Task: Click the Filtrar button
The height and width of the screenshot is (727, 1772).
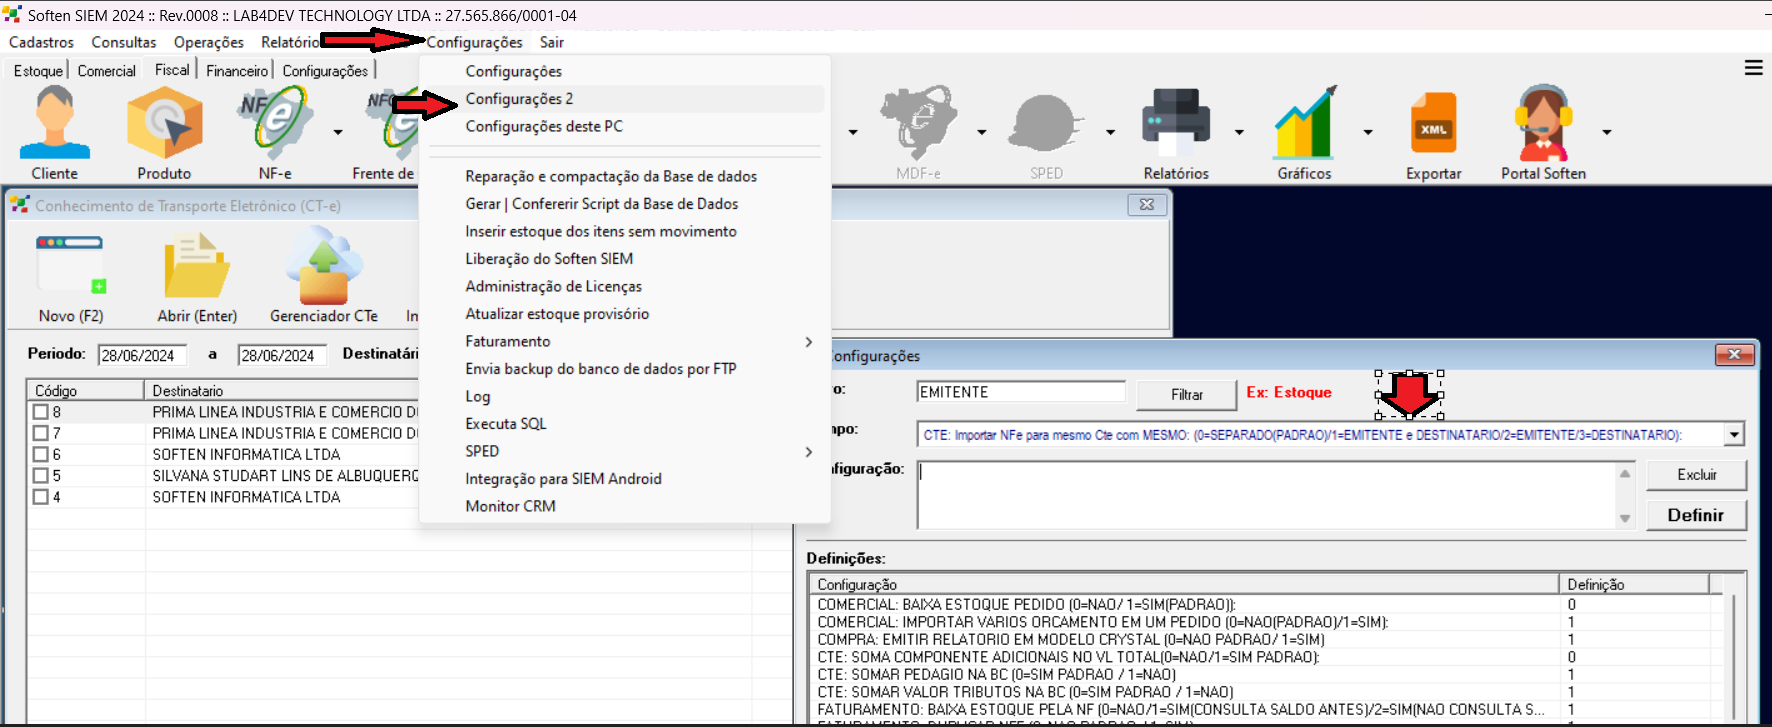Action: point(1187,394)
